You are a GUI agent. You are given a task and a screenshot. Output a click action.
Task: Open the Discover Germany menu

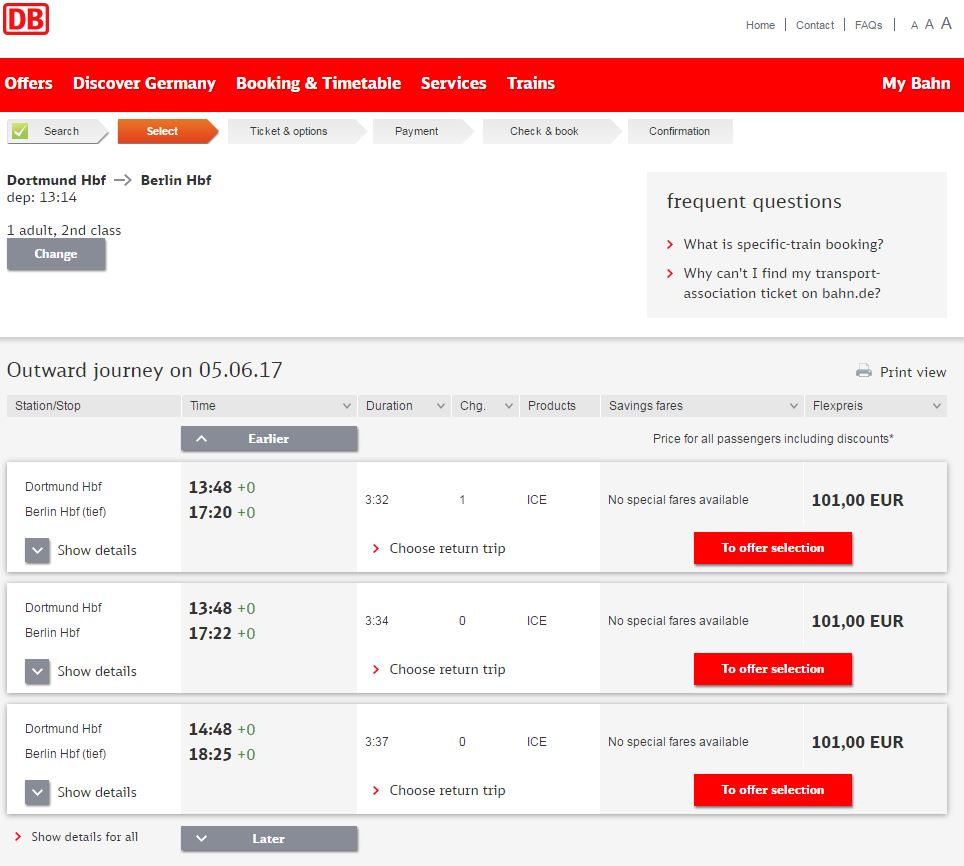[144, 84]
